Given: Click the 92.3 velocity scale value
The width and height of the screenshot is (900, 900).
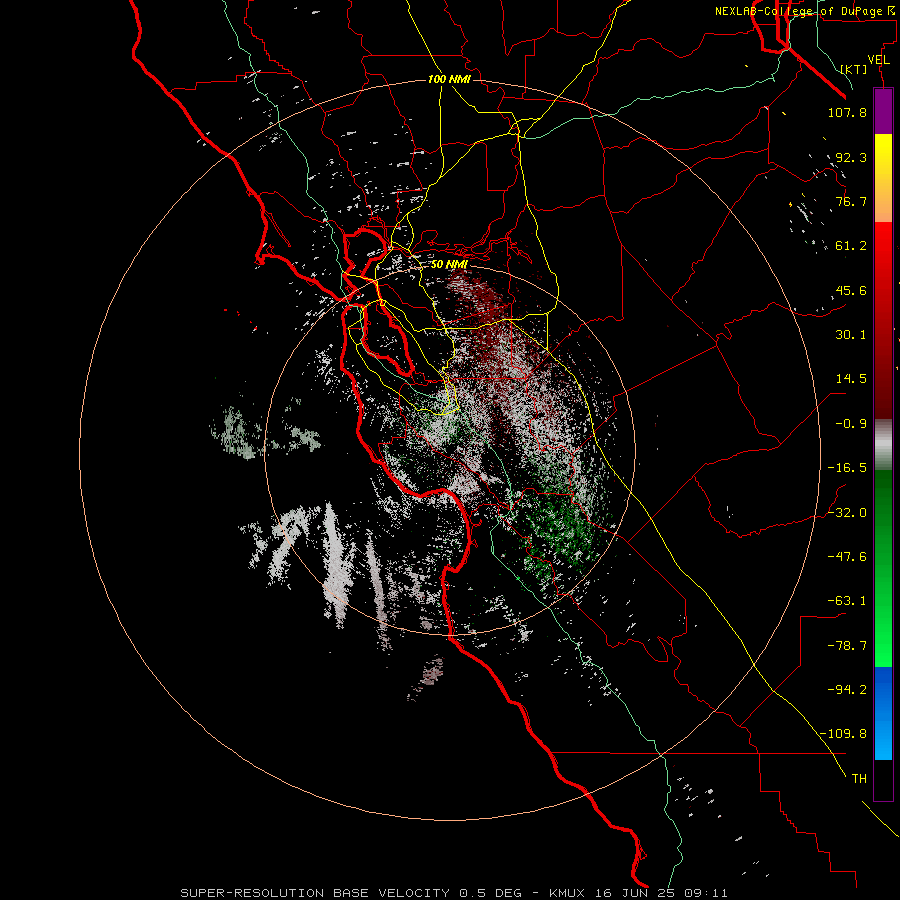Looking at the screenshot, I should (x=851, y=157).
